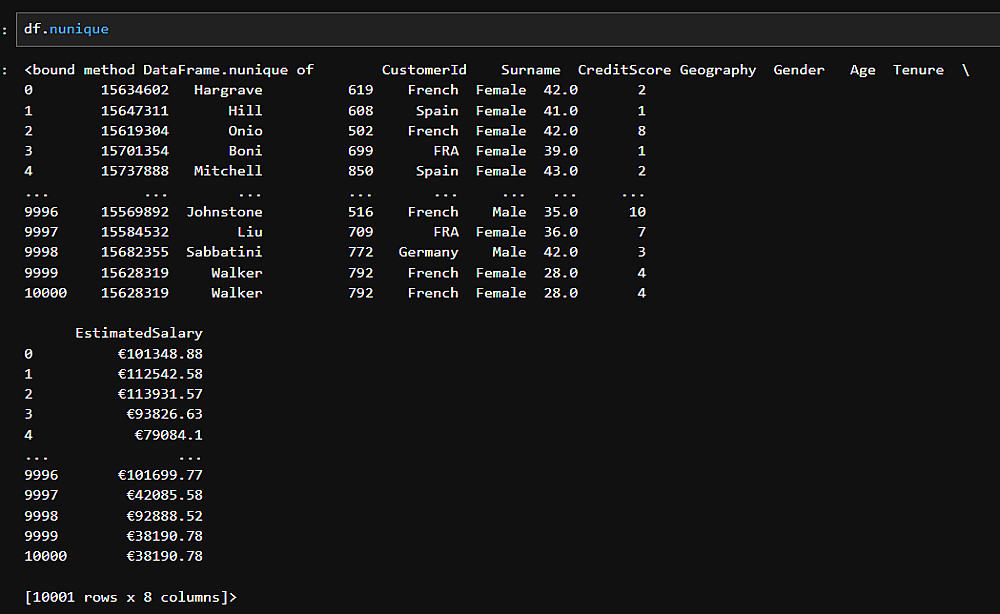Viewport: 1000px width, 614px height.
Task: Click the surname Hargrave
Action: [x=228, y=90]
